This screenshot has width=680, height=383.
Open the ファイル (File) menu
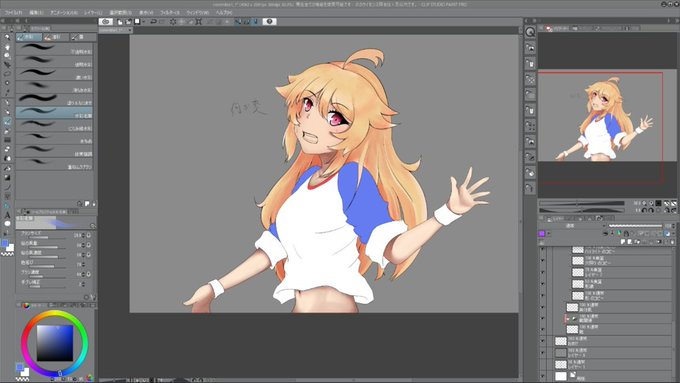pos(13,13)
